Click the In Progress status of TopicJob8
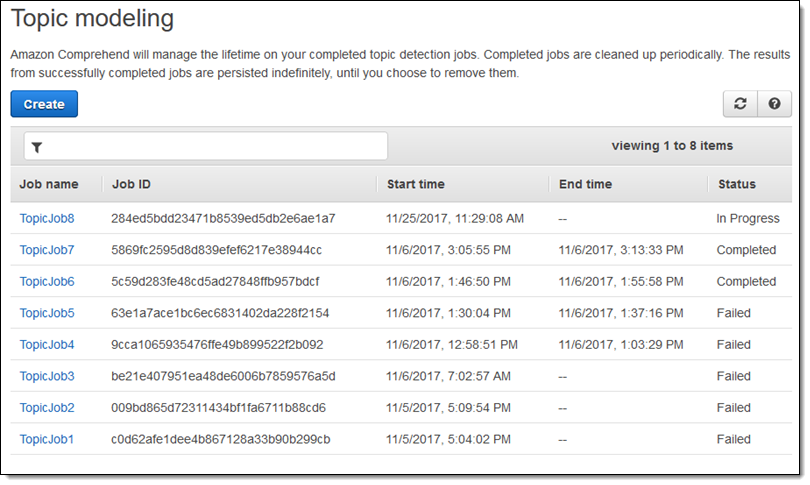This screenshot has height=485, width=810. pyautogui.click(x=747, y=218)
